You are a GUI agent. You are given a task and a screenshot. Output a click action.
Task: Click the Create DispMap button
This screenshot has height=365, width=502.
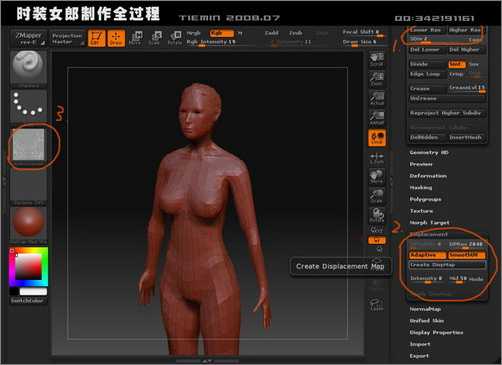tap(447, 265)
